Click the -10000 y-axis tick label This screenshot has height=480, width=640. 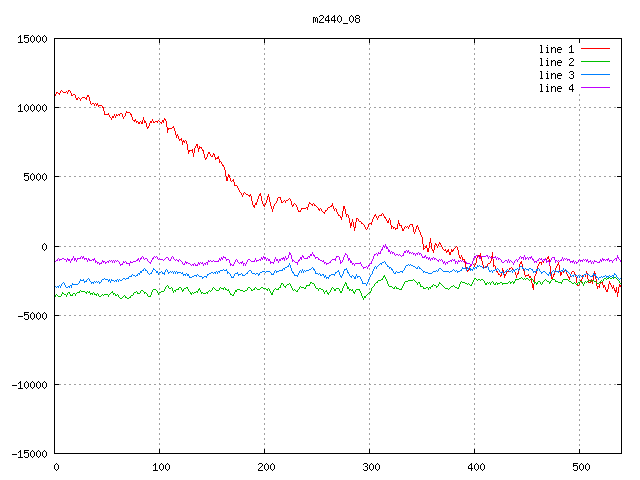tap(29, 384)
